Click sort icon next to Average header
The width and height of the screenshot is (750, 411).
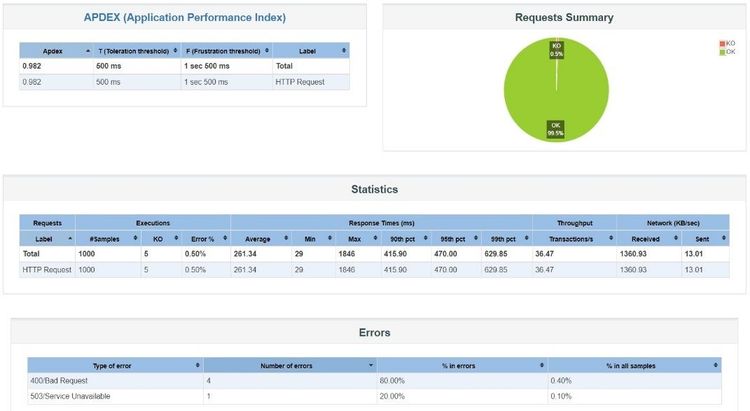[286, 238]
